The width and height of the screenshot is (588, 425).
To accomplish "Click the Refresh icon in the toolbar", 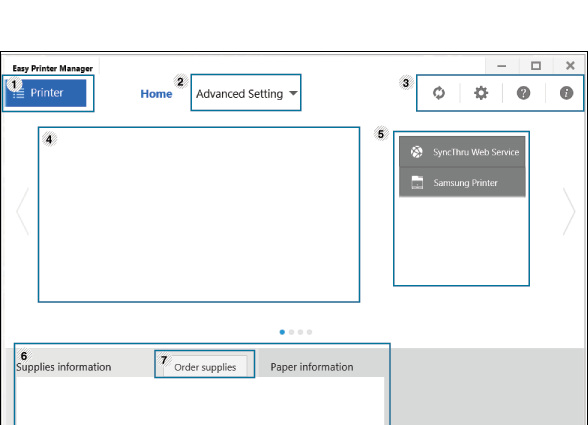I will click(x=439, y=93).
